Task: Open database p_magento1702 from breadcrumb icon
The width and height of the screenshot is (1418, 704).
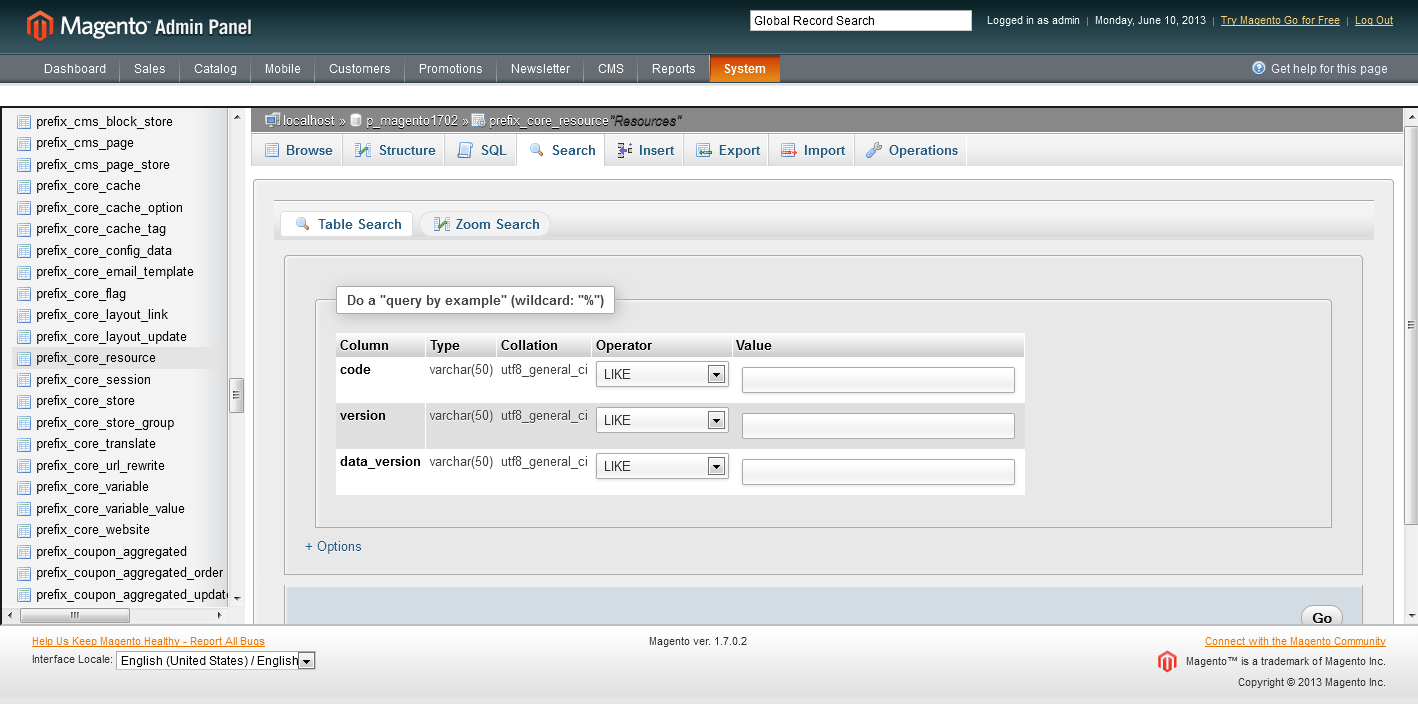Action: point(357,120)
